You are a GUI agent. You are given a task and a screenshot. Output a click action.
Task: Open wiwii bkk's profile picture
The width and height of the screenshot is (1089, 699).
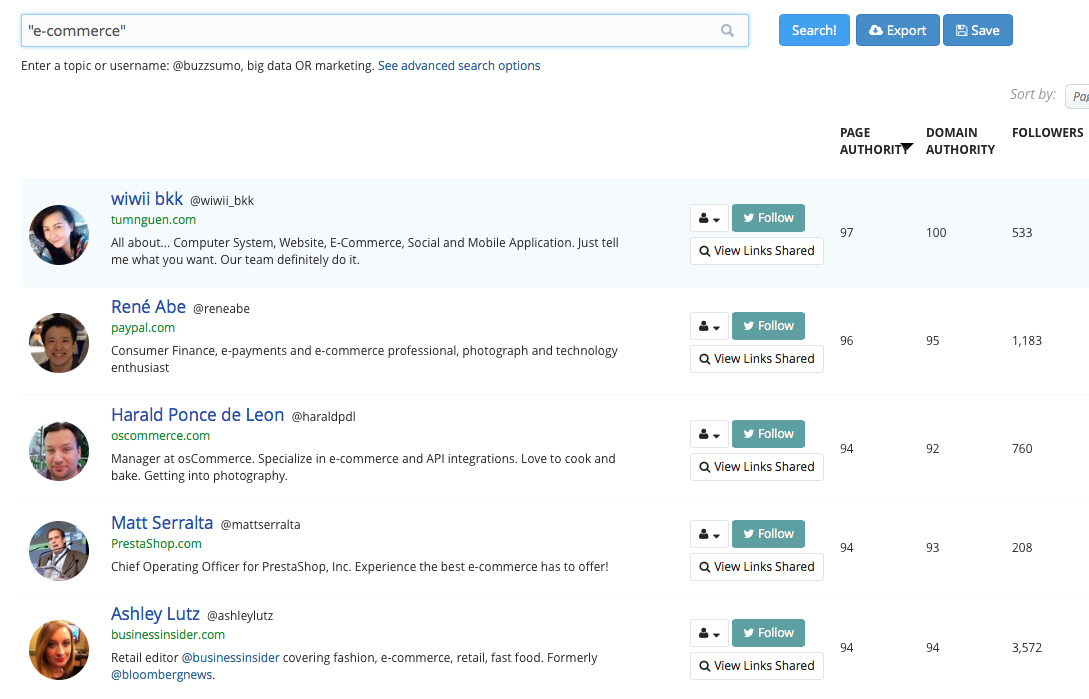(x=59, y=235)
